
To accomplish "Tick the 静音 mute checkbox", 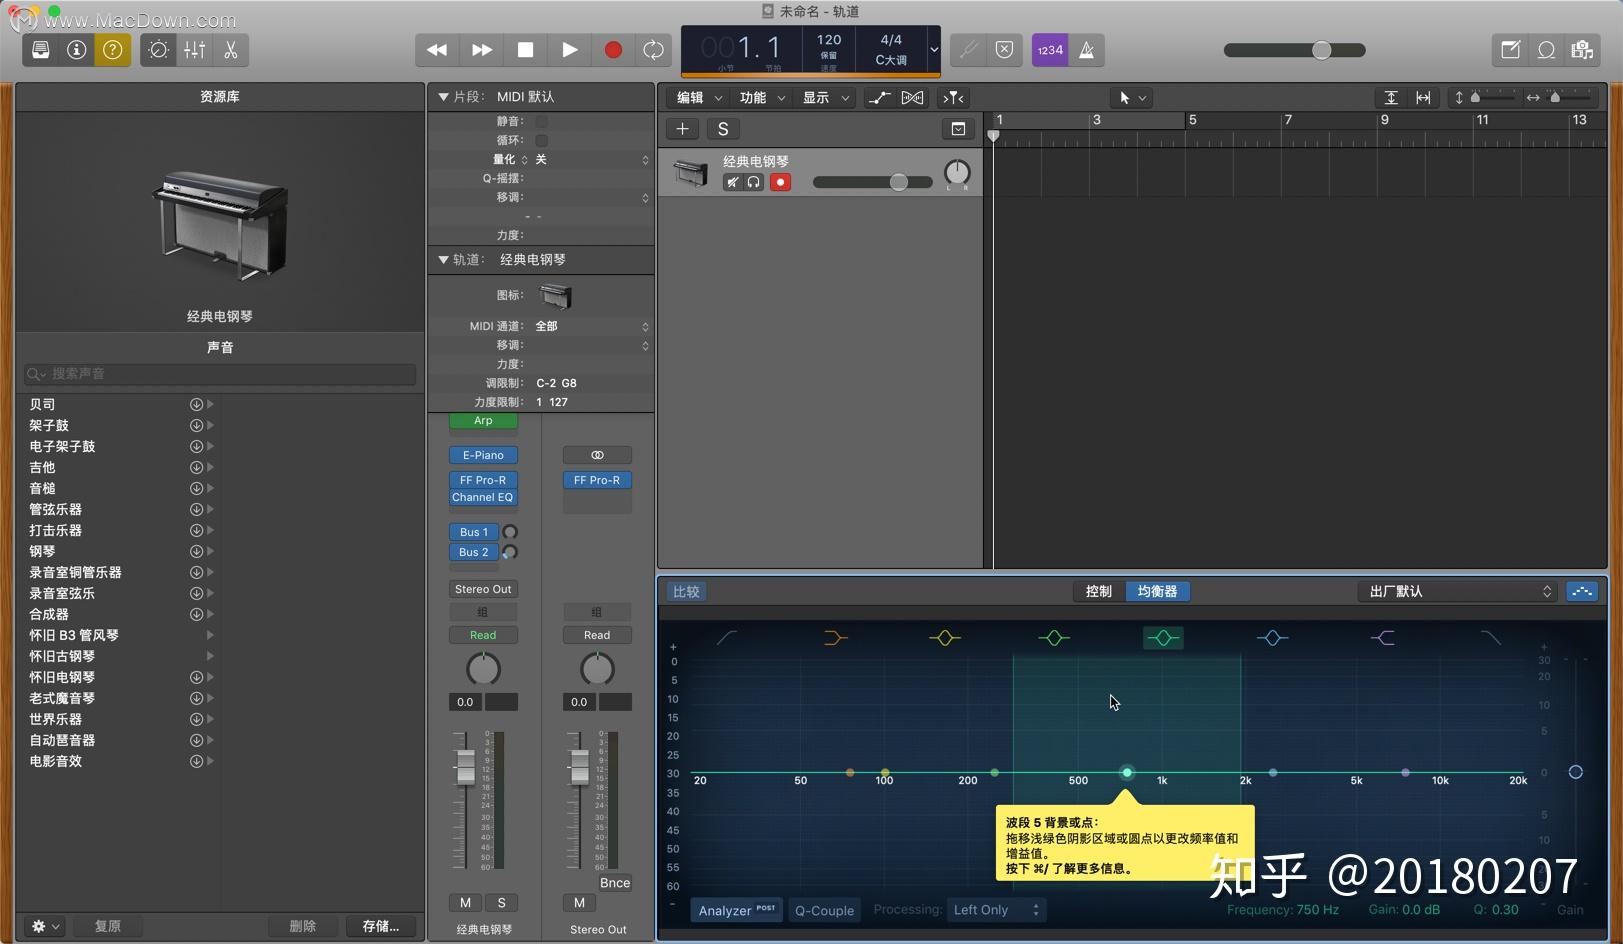I will pos(541,121).
